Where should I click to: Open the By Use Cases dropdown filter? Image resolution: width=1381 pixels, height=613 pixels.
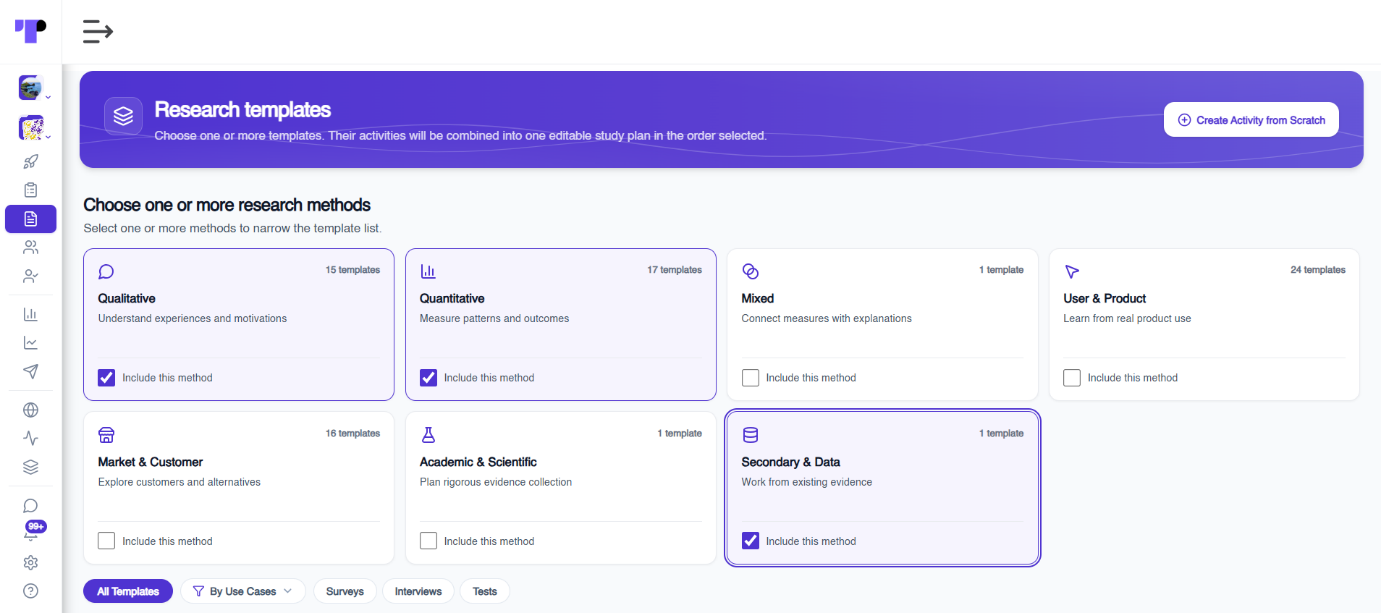pyautogui.click(x=243, y=592)
